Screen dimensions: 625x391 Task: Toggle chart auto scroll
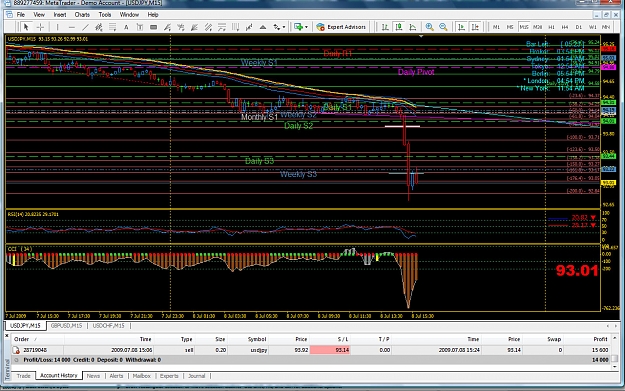[x=462, y=27]
